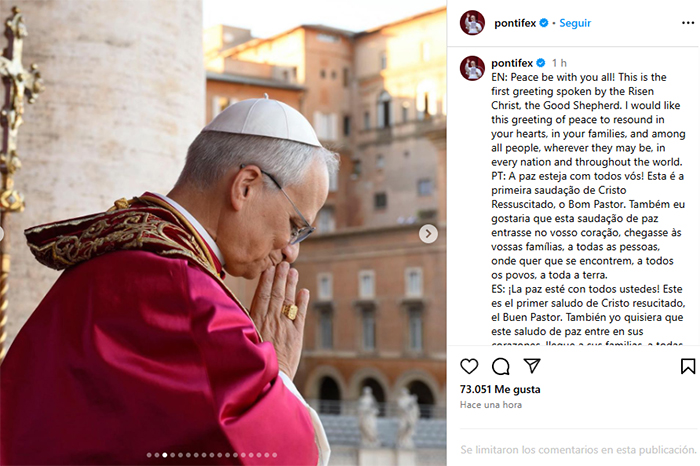Open the pontifex username in the caption
The width and height of the screenshot is (700, 466).
coord(512,63)
